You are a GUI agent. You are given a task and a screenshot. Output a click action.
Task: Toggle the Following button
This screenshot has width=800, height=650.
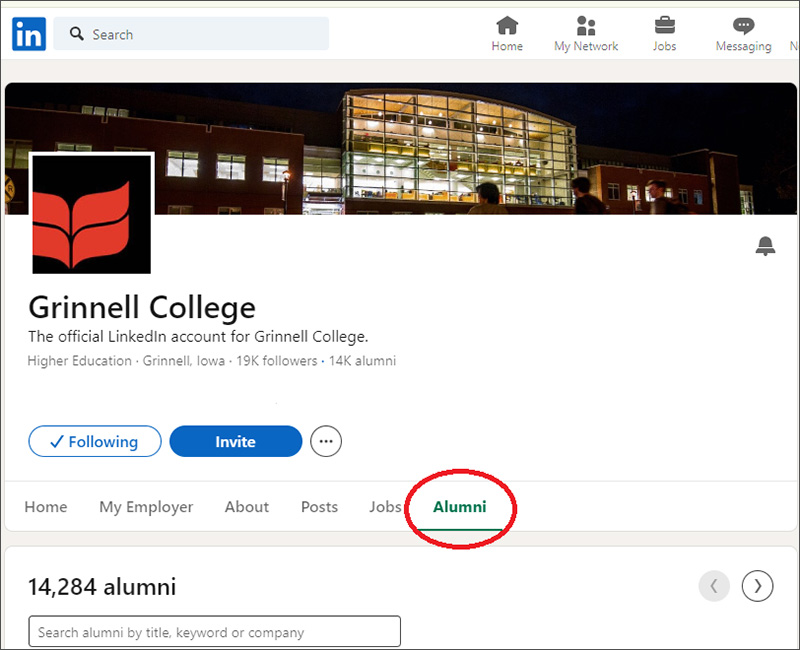pyautogui.click(x=95, y=441)
